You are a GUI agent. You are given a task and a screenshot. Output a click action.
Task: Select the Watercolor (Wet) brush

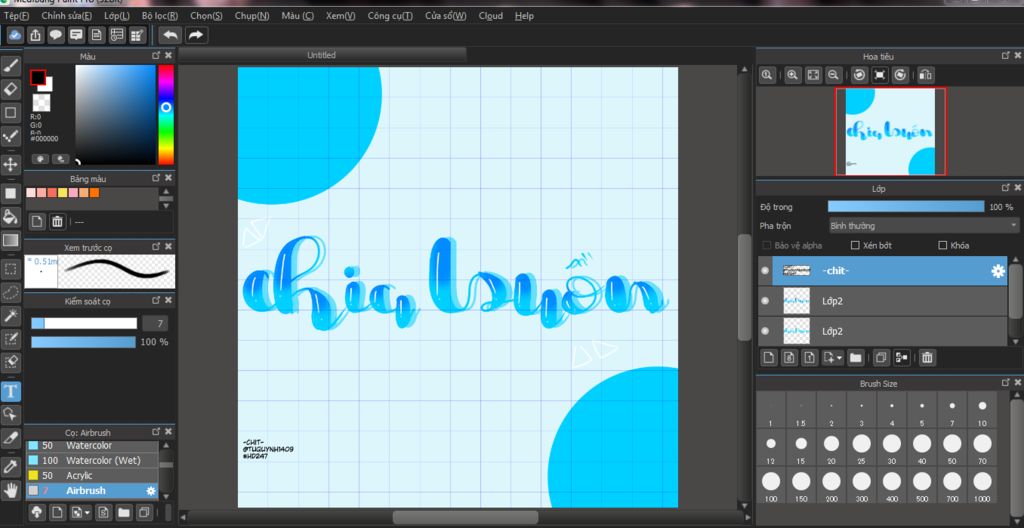click(91, 461)
